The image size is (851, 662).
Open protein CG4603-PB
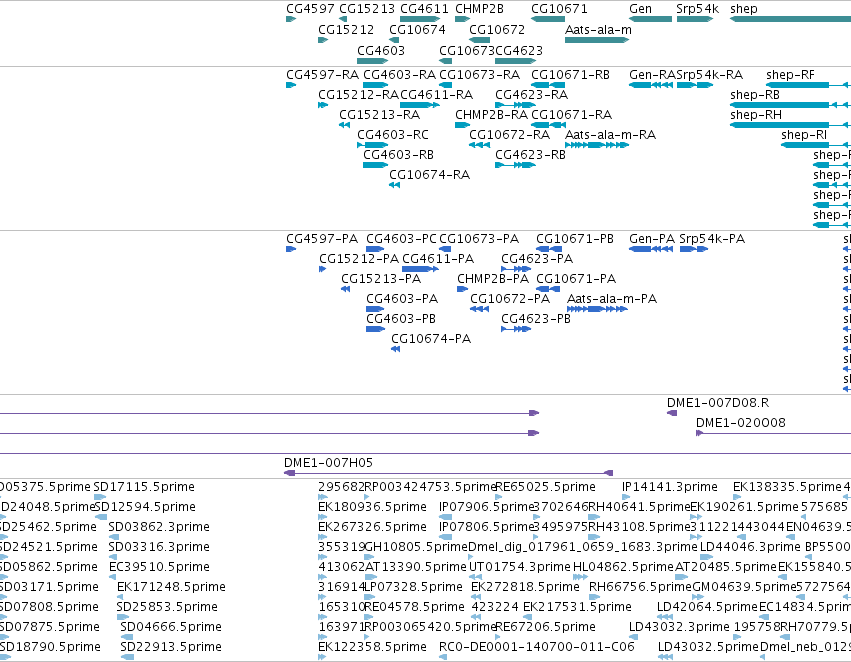coord(401,319)
